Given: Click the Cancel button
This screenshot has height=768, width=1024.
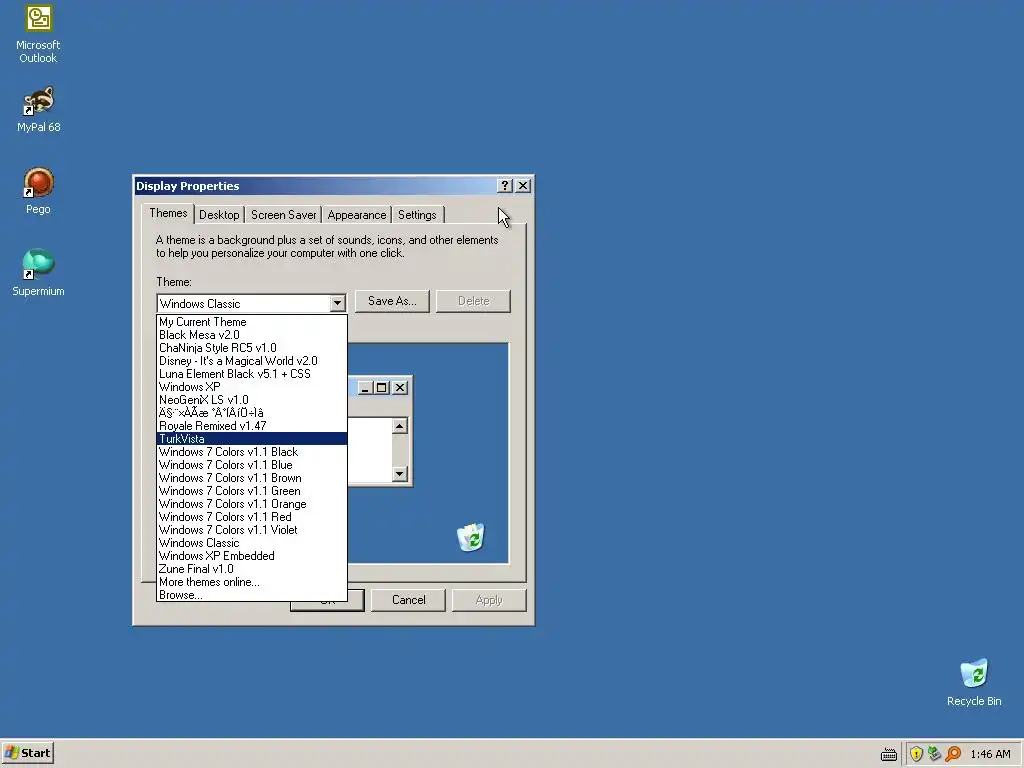Looking at the screenshot, I should pyautogui.click(x=408, y=600).
